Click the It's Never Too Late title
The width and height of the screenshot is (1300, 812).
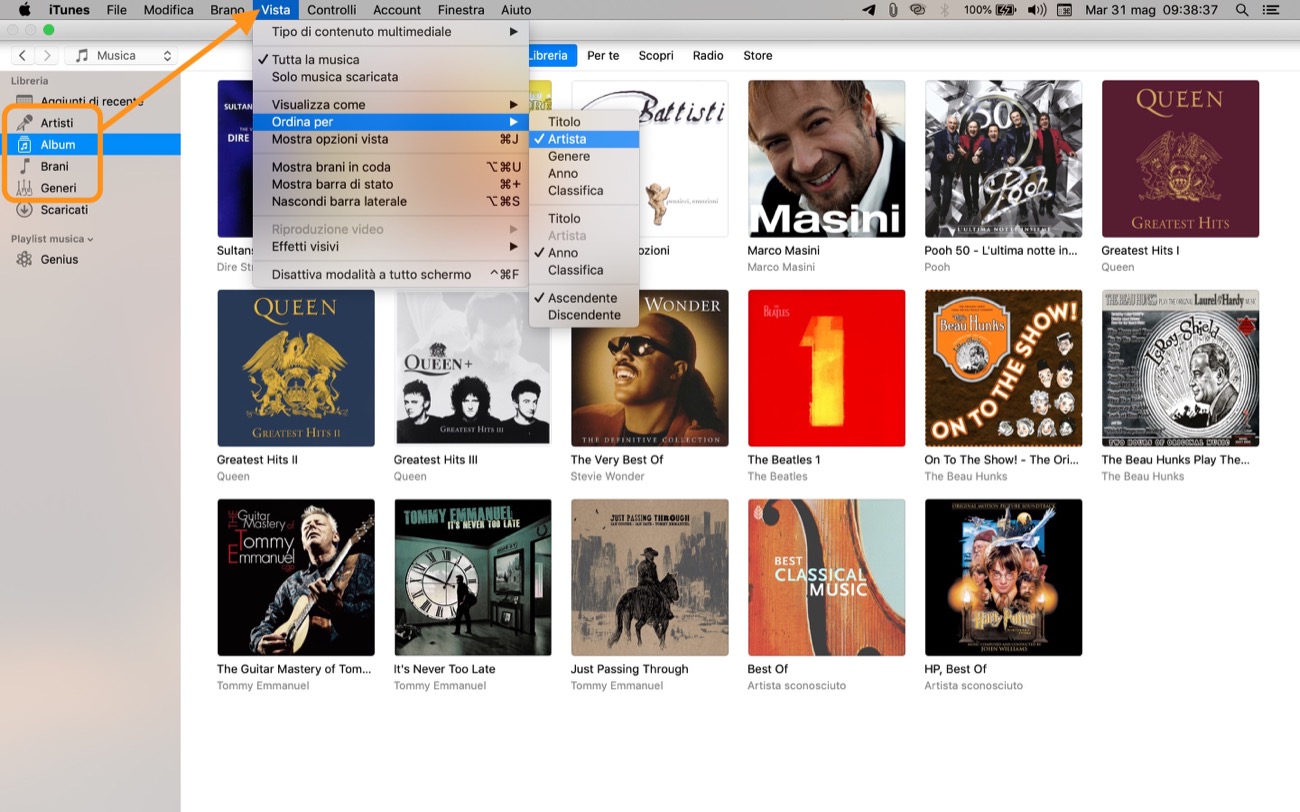(x=445, y=670)
